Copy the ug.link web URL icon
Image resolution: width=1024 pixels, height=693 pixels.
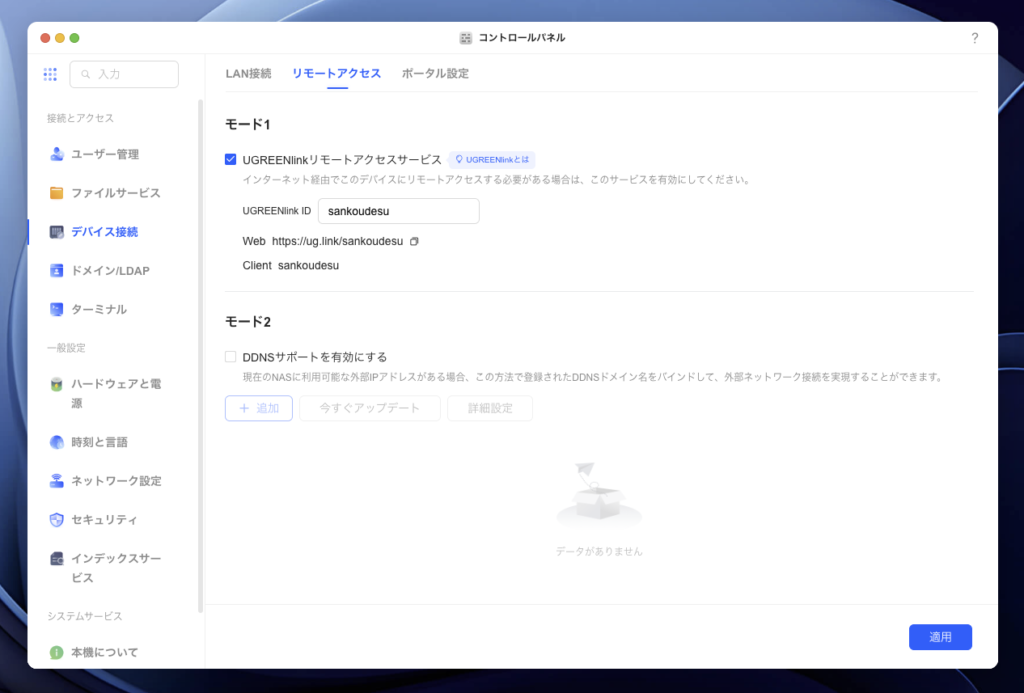click(414, 241)
